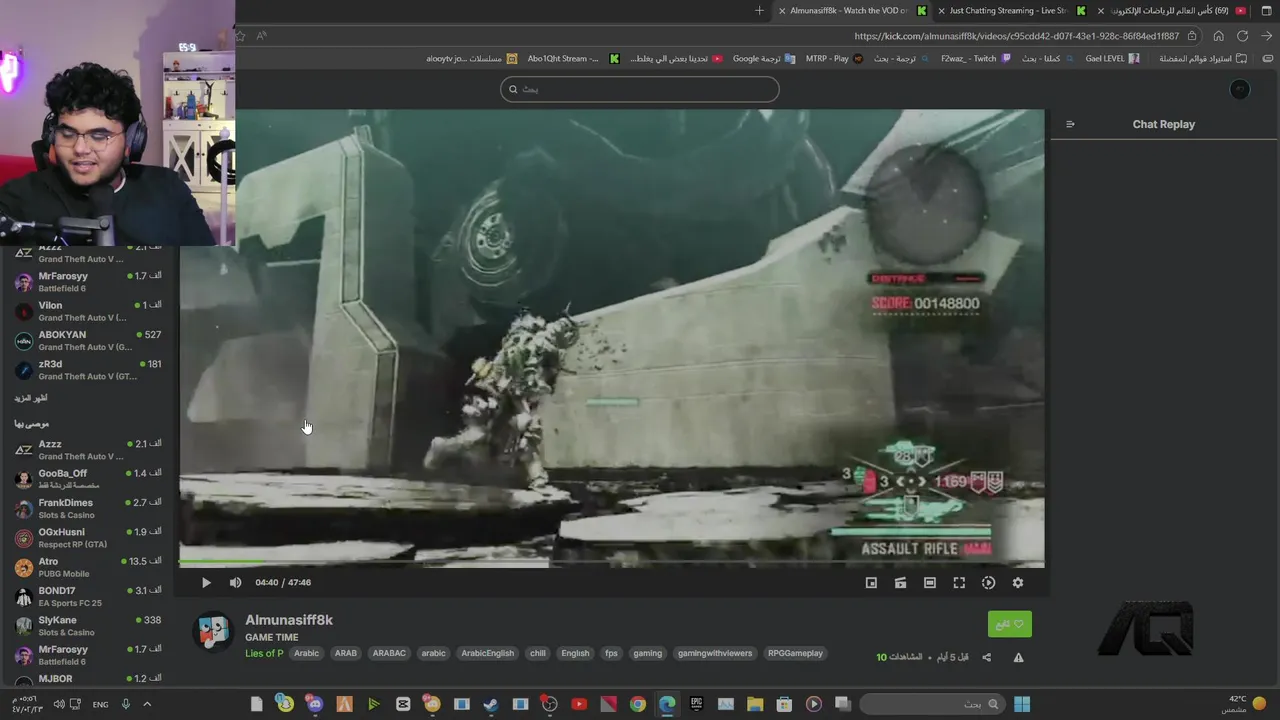Image resolution: width=1280 pixels, height=720 pixels.
Task: Select the RPGGameplay tag
Action: 795,654
